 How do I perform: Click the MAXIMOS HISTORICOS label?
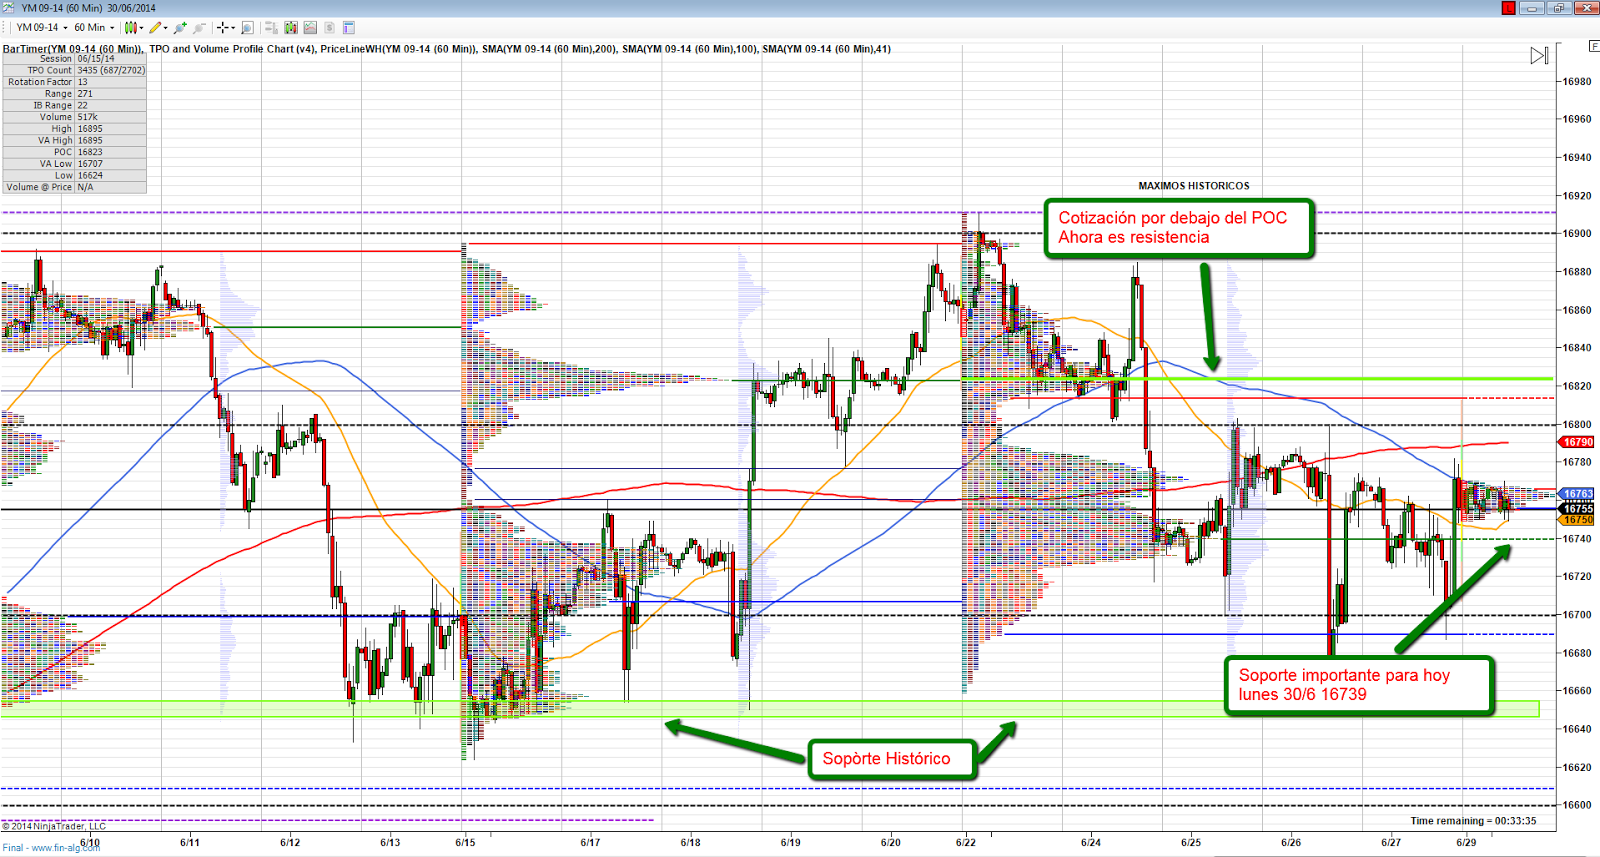click(1193, 186)
